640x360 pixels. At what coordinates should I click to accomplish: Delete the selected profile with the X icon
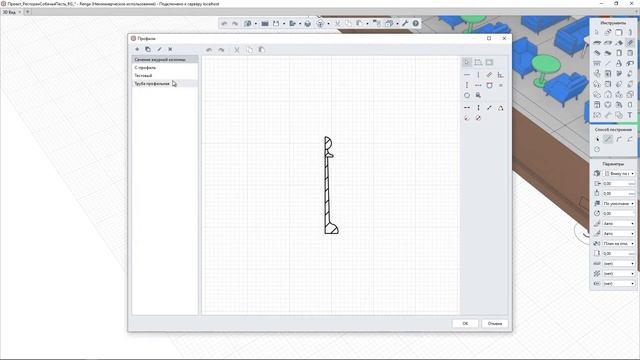pyautogui.click(x=170, y=49)
